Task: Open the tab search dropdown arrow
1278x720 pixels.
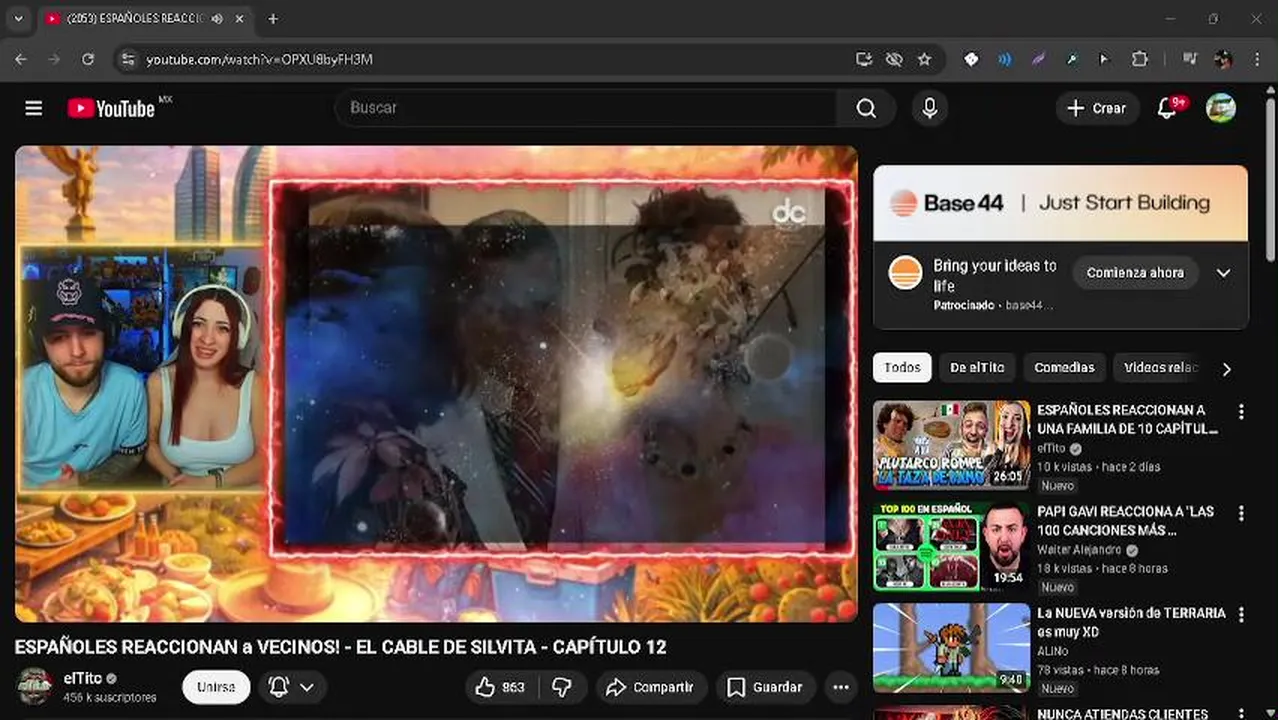Action: coord(18,18)
